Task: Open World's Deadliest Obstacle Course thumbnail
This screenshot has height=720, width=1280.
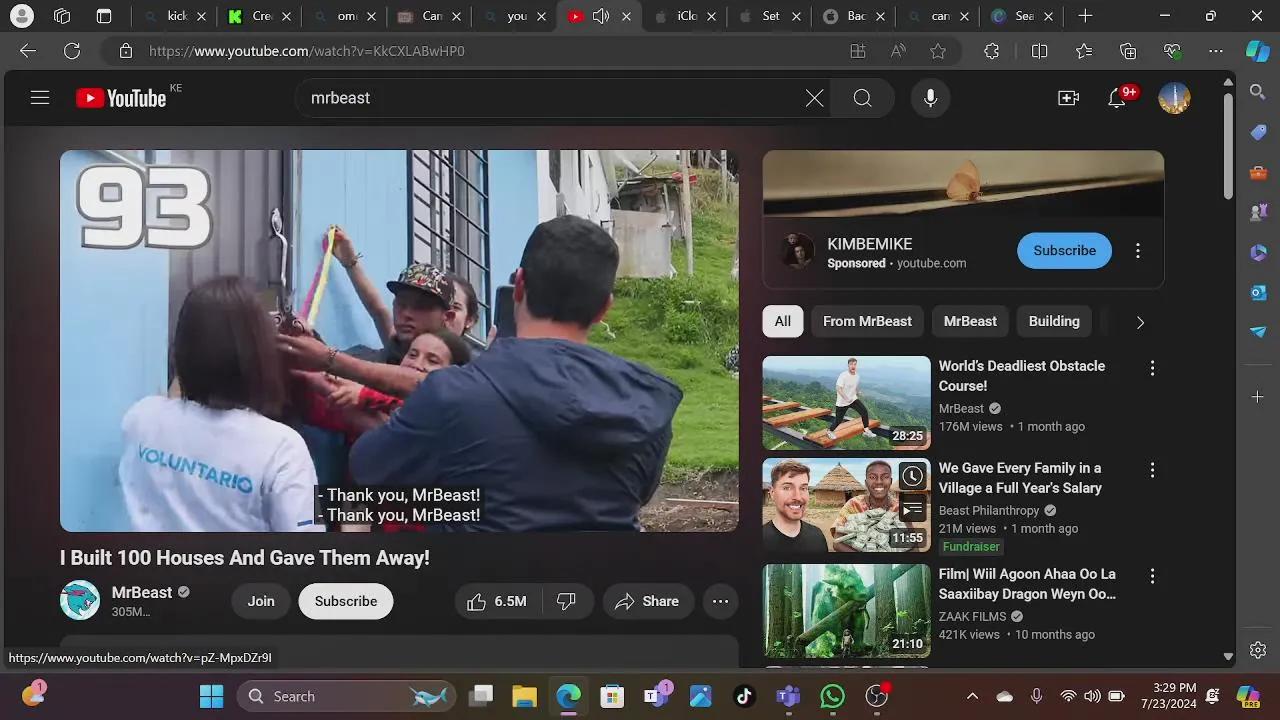Action: point(846,403)
